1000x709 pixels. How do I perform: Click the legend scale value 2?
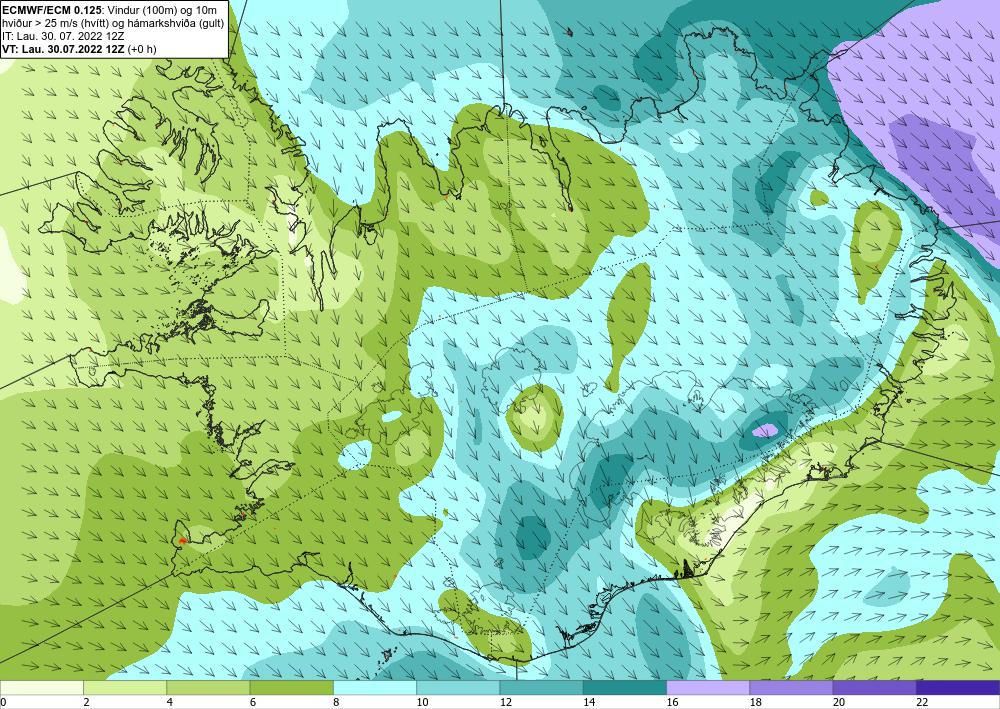tap(86, 703)
